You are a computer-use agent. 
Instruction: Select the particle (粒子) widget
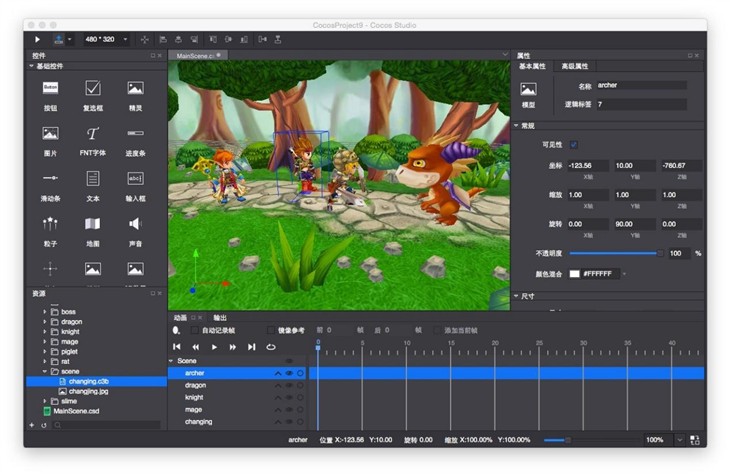coord(50,231)
